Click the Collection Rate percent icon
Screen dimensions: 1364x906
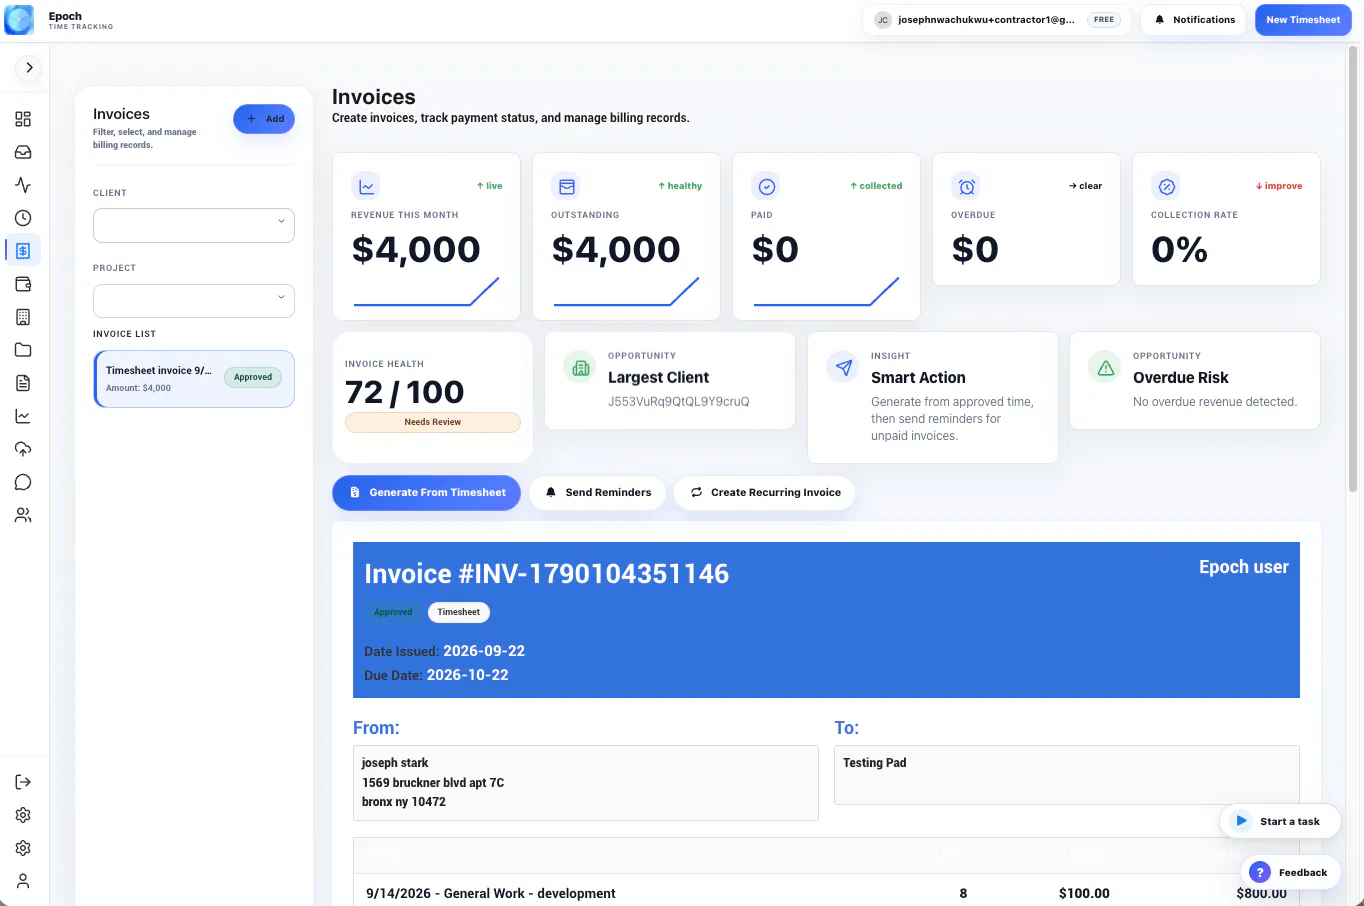(1166, 186)
